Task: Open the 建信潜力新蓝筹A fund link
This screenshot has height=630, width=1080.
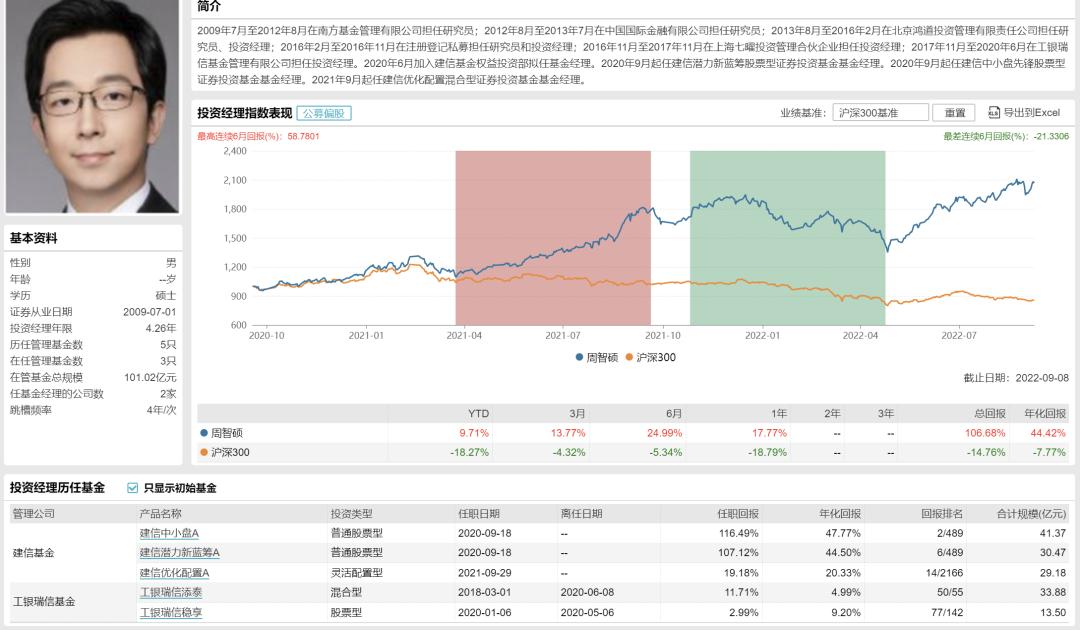Action: coord(179,553)
